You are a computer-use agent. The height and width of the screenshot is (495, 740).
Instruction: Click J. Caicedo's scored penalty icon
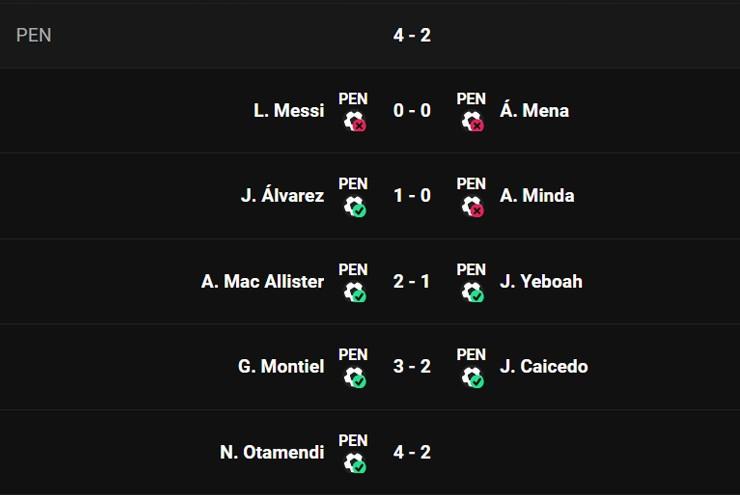tap(472, 377)
